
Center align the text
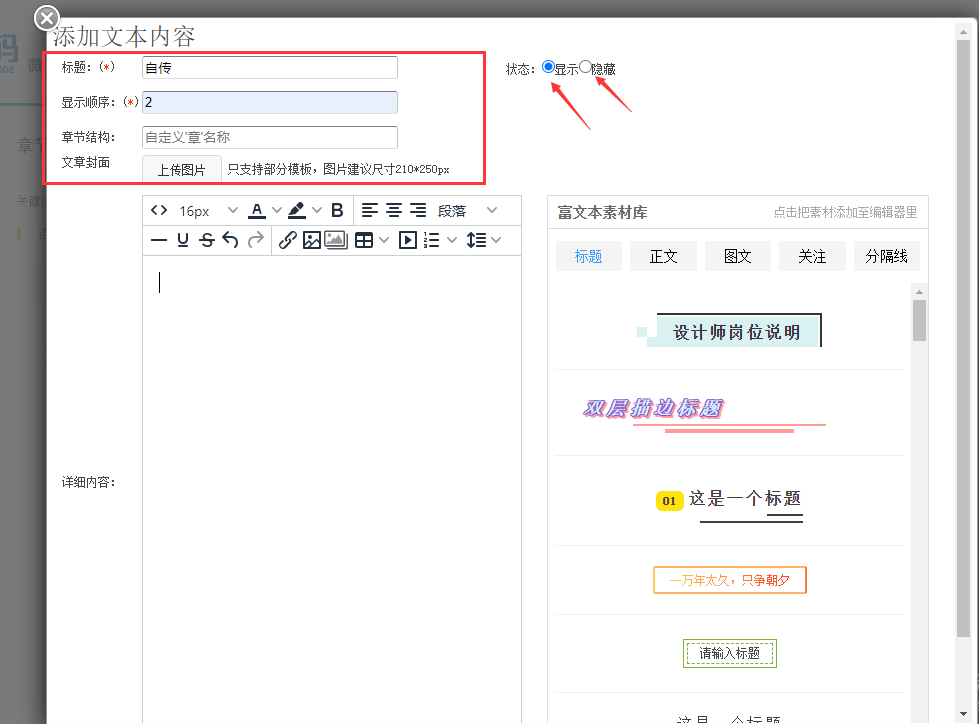pyautogui.click(x=394, y=211)
